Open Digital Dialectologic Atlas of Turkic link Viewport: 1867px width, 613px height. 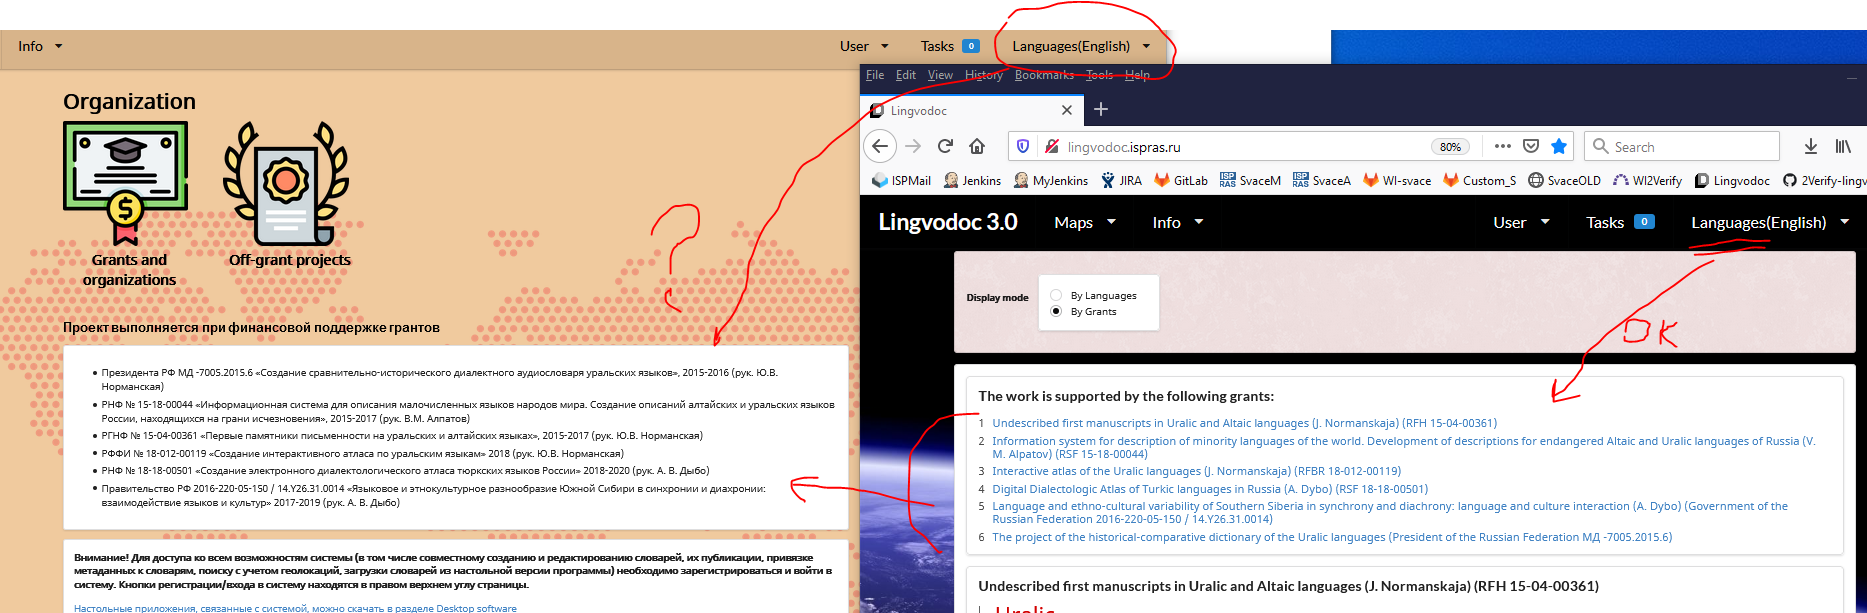tap(1210, 489)
